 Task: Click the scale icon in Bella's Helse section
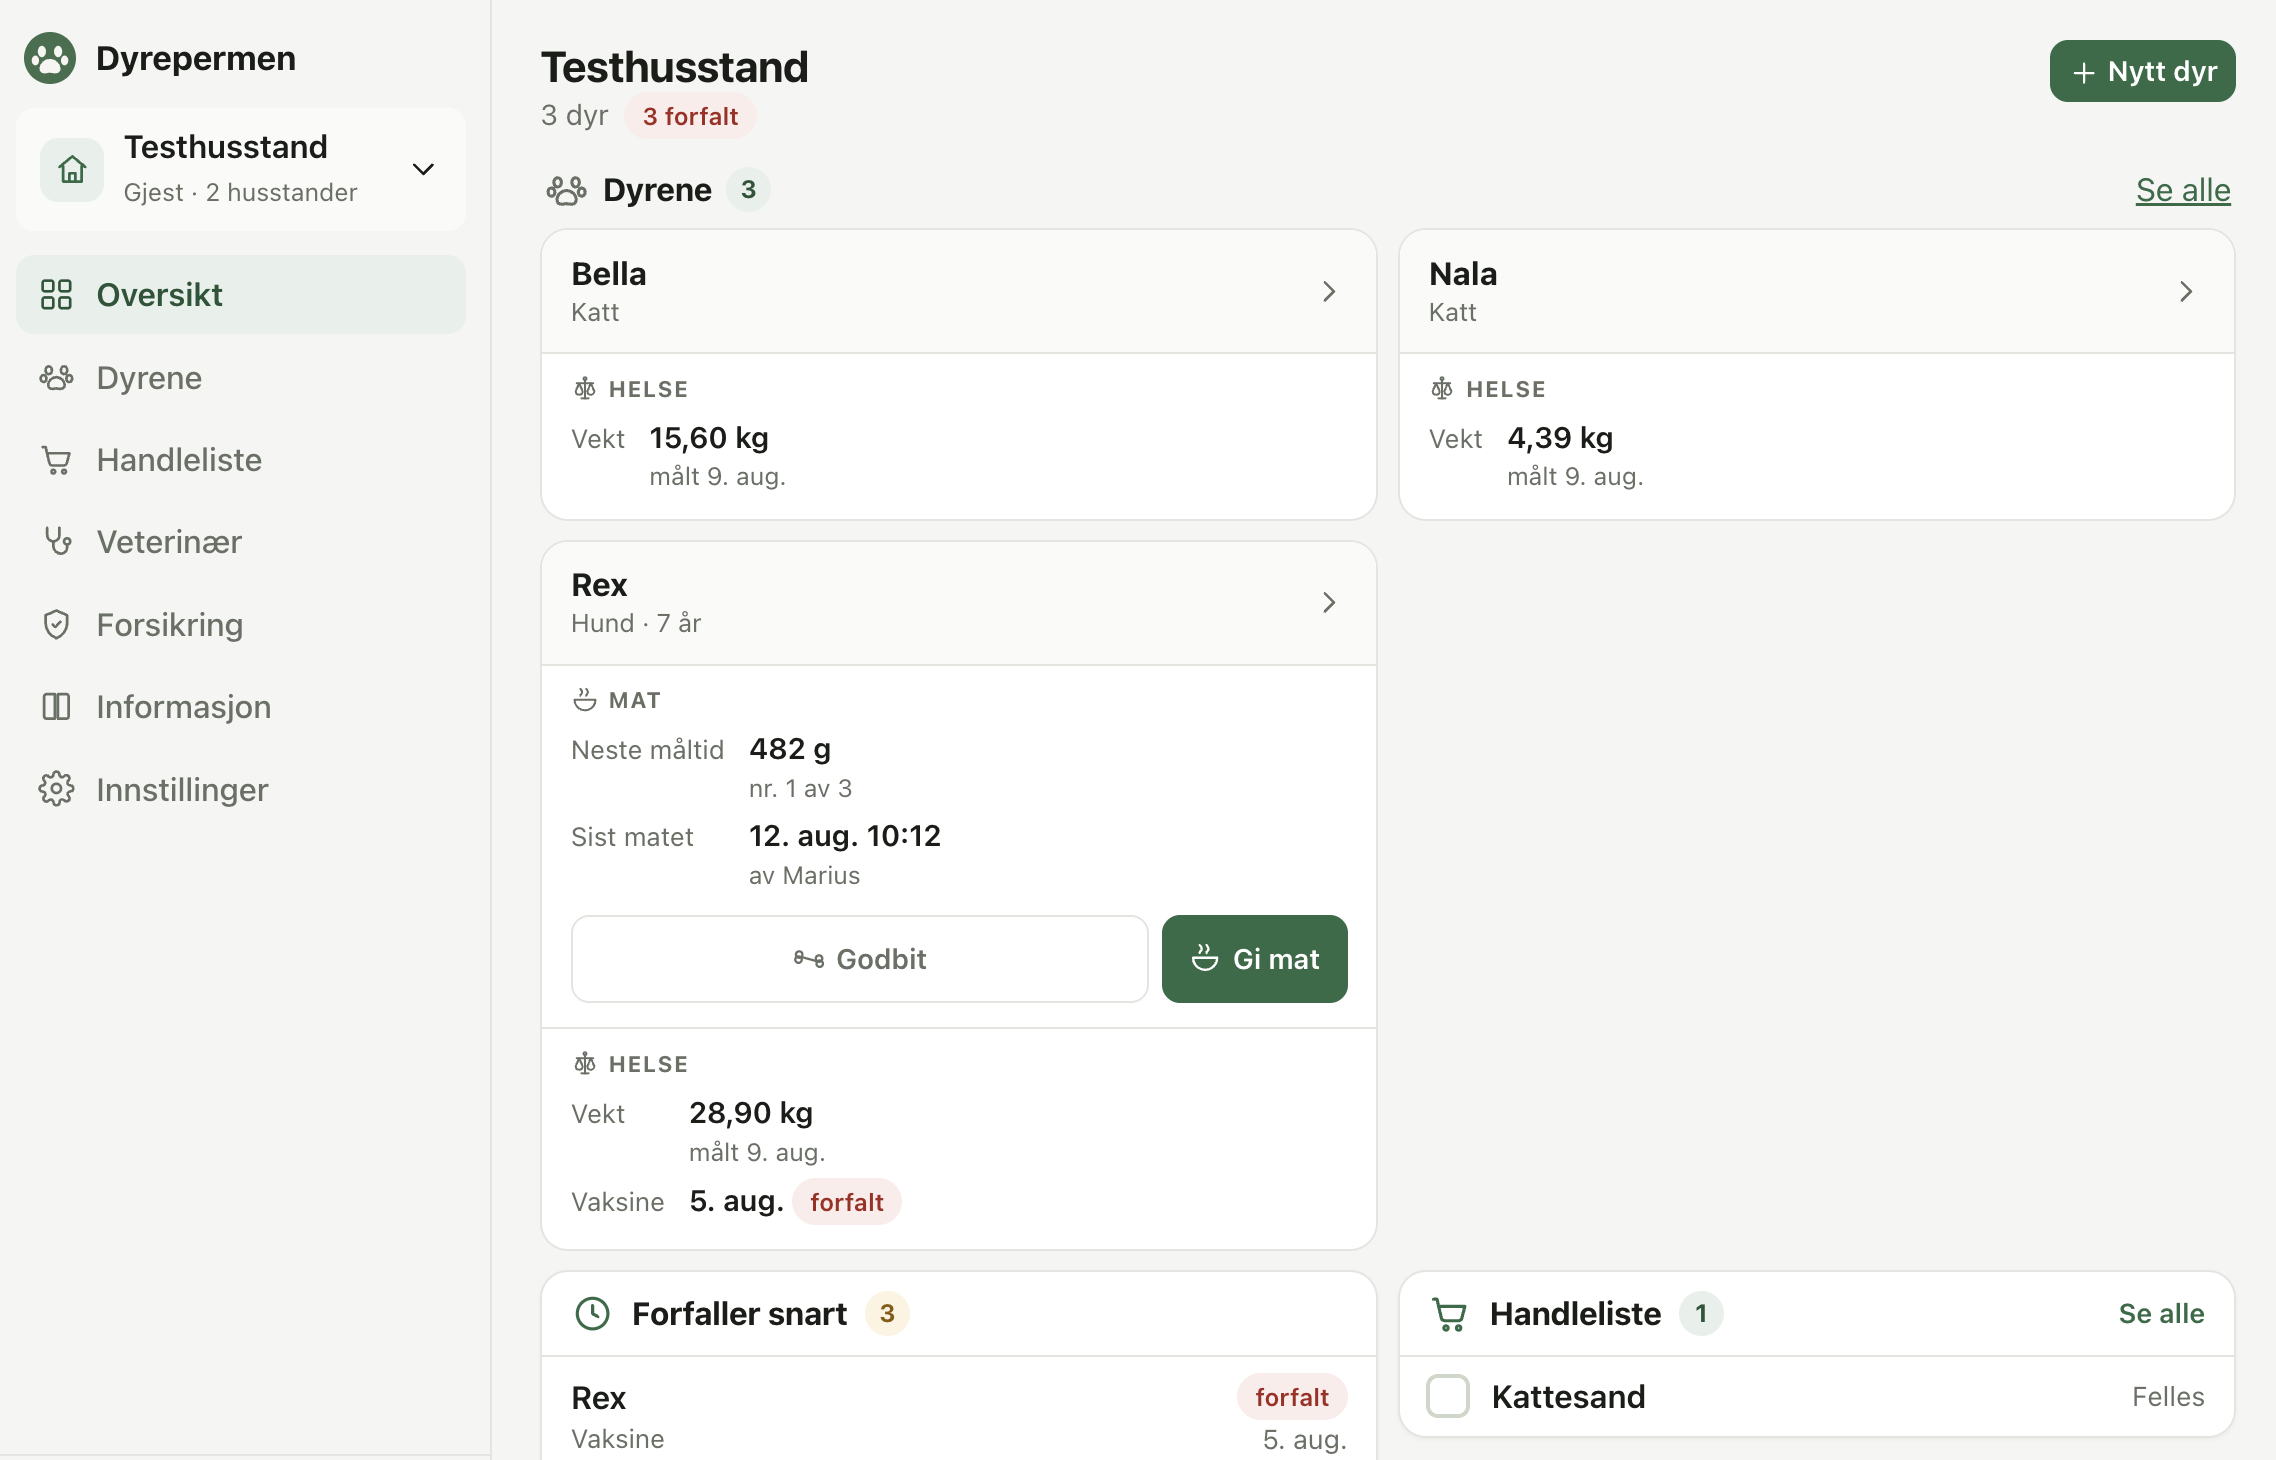point(585,389)
